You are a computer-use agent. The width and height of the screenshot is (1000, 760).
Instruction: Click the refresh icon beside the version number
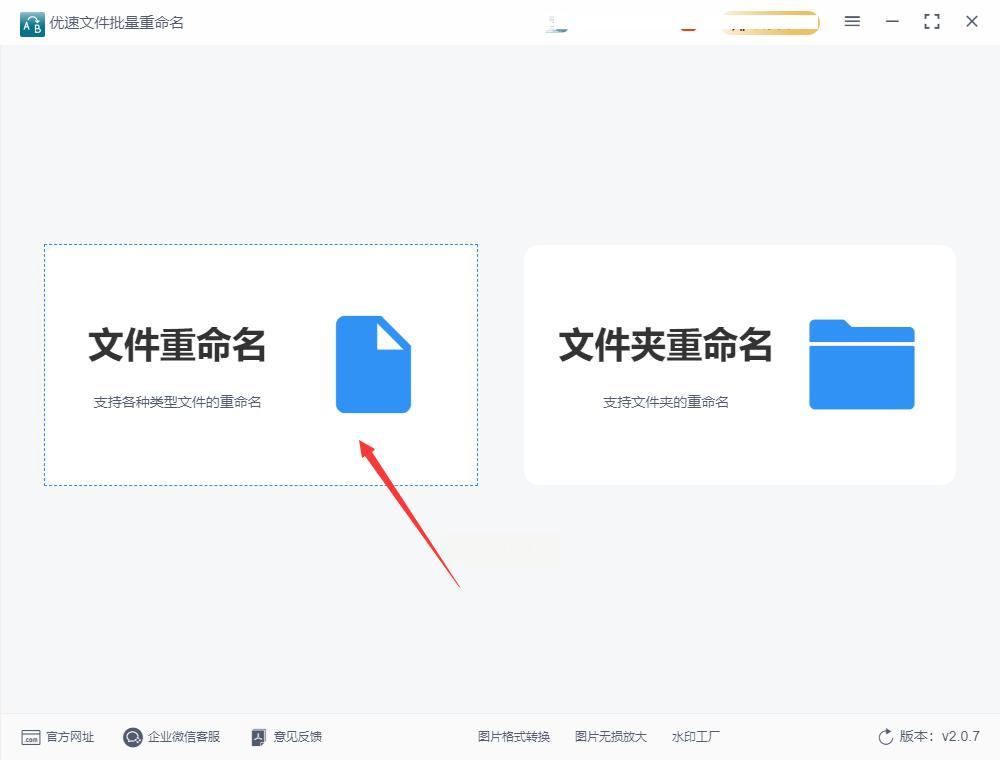[885, 737]
